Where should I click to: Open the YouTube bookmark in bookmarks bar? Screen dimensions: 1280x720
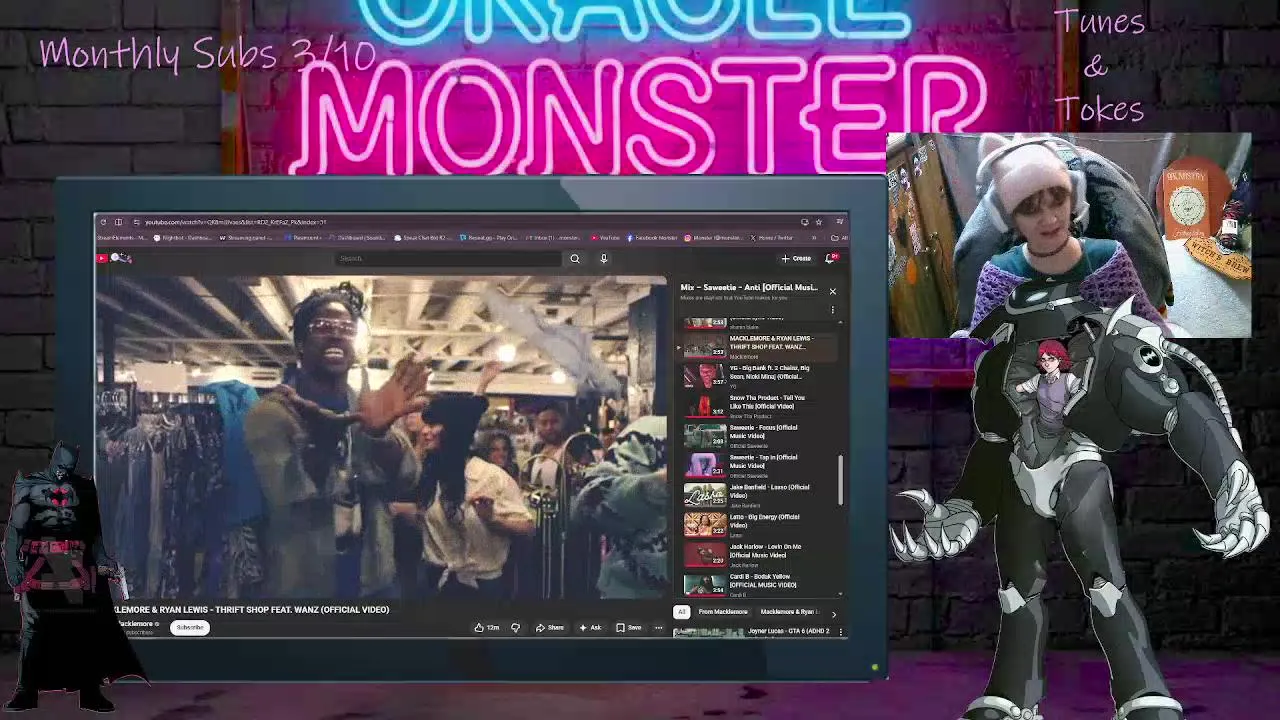tap(605, 237)
